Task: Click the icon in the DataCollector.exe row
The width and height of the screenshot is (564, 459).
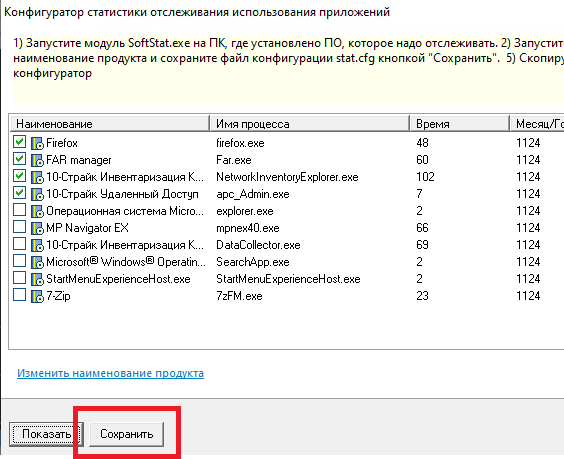Action: (x=37, y=245)
